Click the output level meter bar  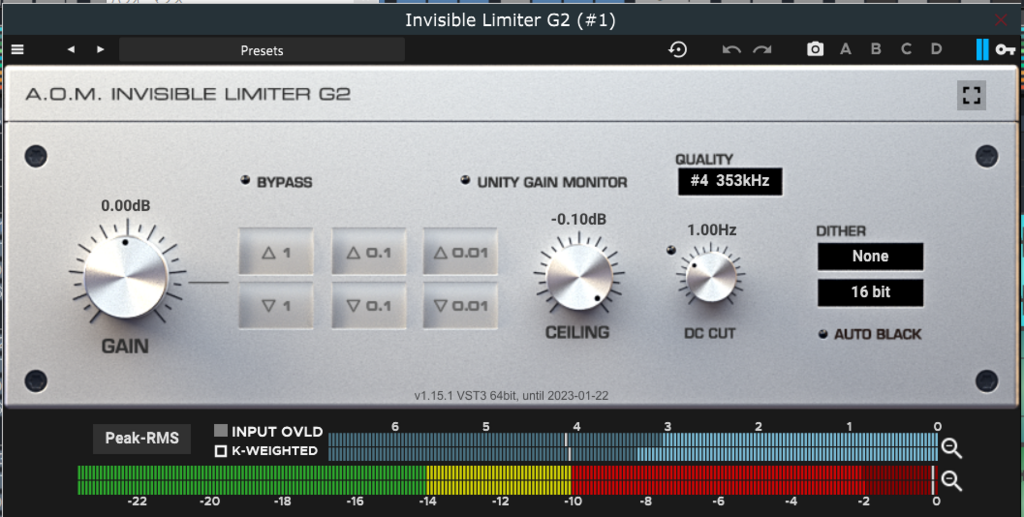click(507, 480)
